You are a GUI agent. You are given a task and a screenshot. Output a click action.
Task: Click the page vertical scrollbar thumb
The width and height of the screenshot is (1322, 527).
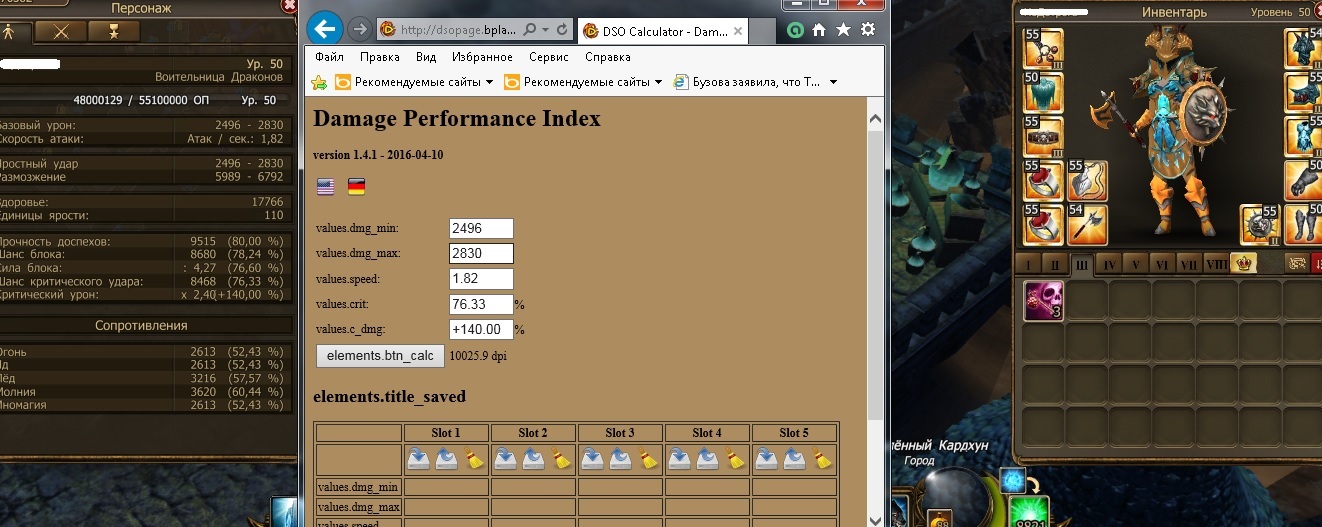click(x=876, y=274)
